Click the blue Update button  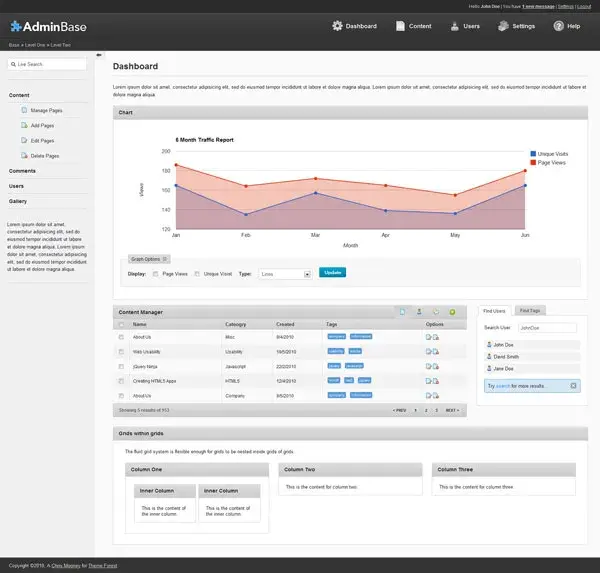coord(333,272)
